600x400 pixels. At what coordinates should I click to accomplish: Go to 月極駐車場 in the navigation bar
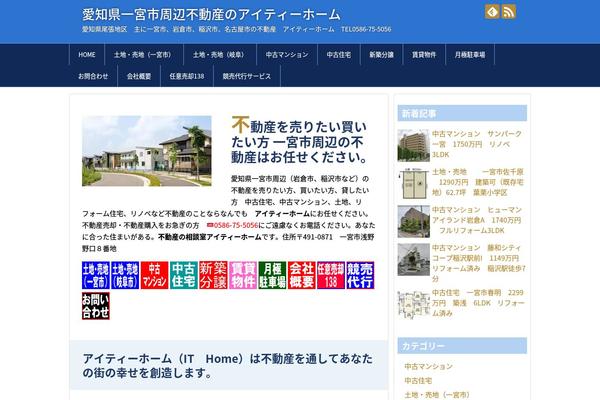(x=470, y=55)
